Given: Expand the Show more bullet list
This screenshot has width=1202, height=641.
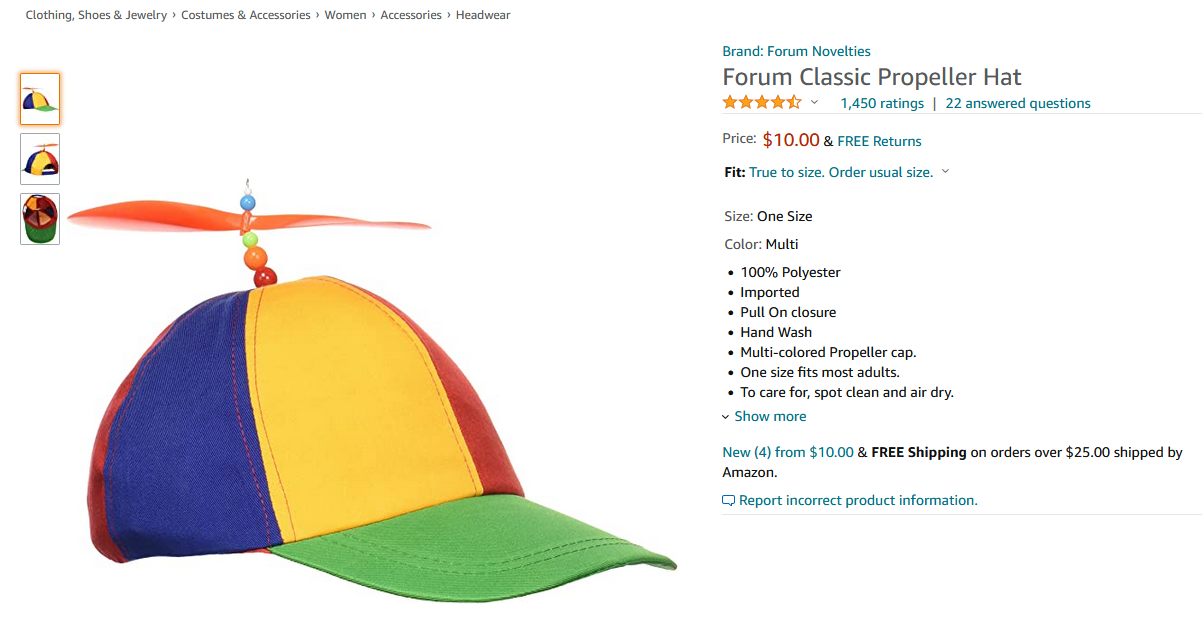Looking at the screenshot, I should 764,416.
